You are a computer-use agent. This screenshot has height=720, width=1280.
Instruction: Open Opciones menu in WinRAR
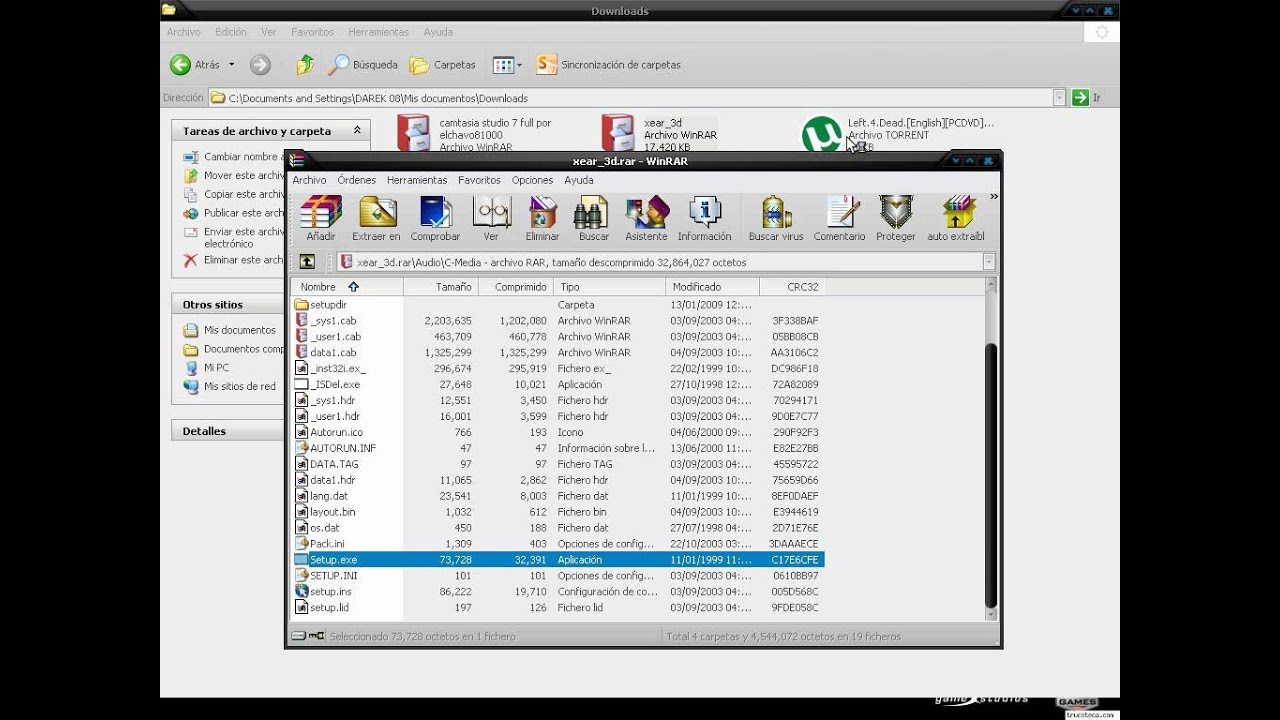pos(532,180)
